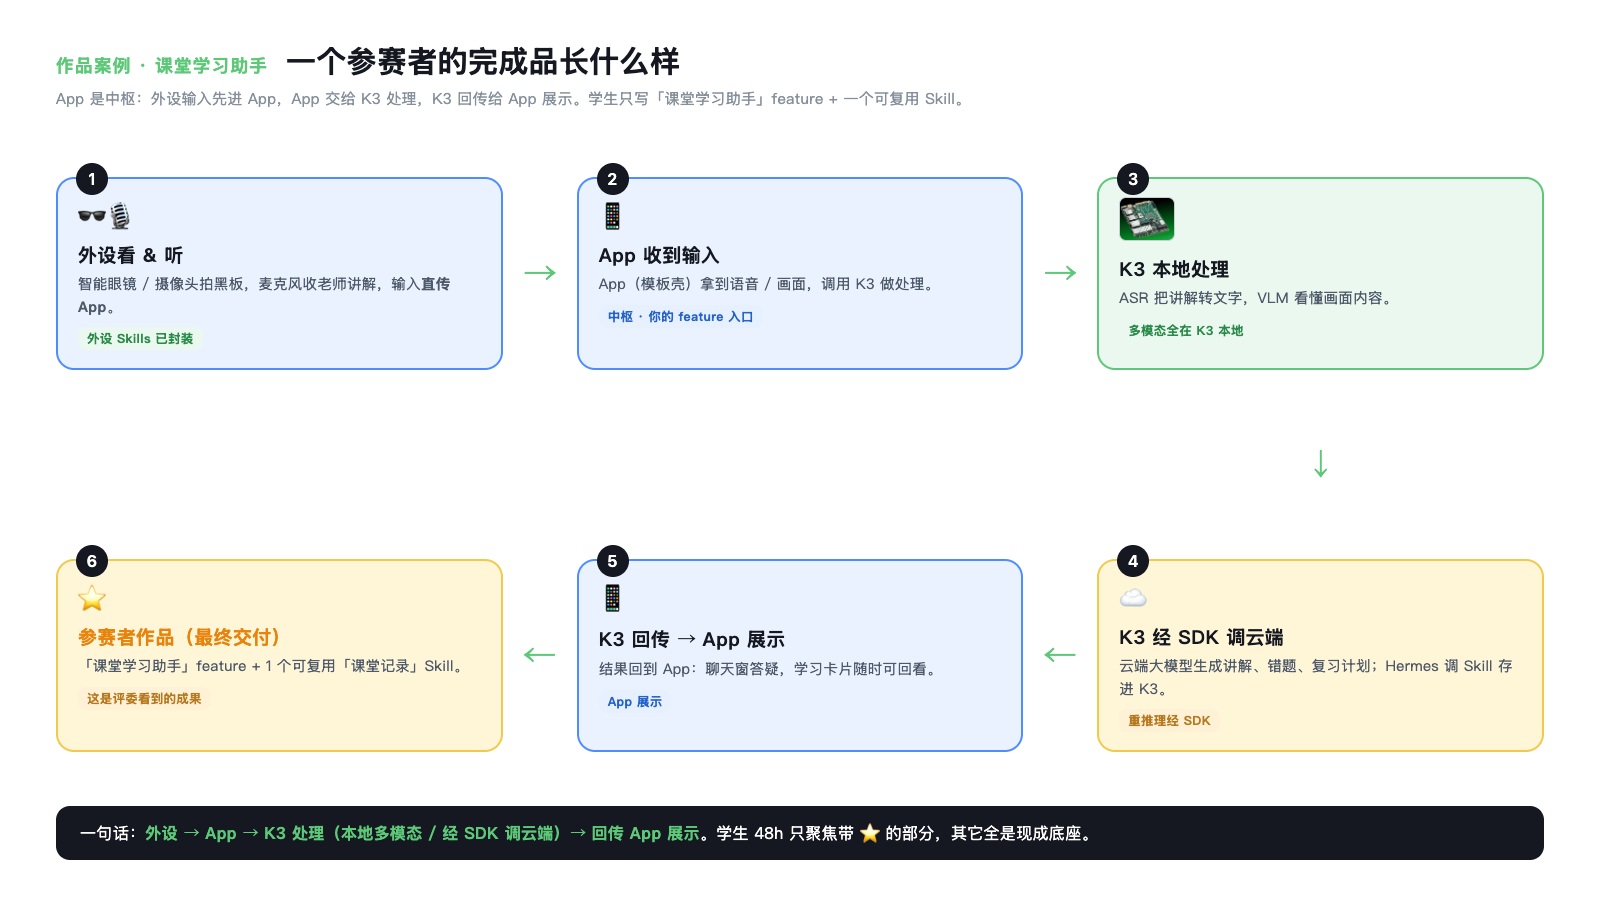This screenshot has height=900, width=1600.
Task: Click the main title 一个参赛者的完成品长什么样
Action: click(483, 62)
